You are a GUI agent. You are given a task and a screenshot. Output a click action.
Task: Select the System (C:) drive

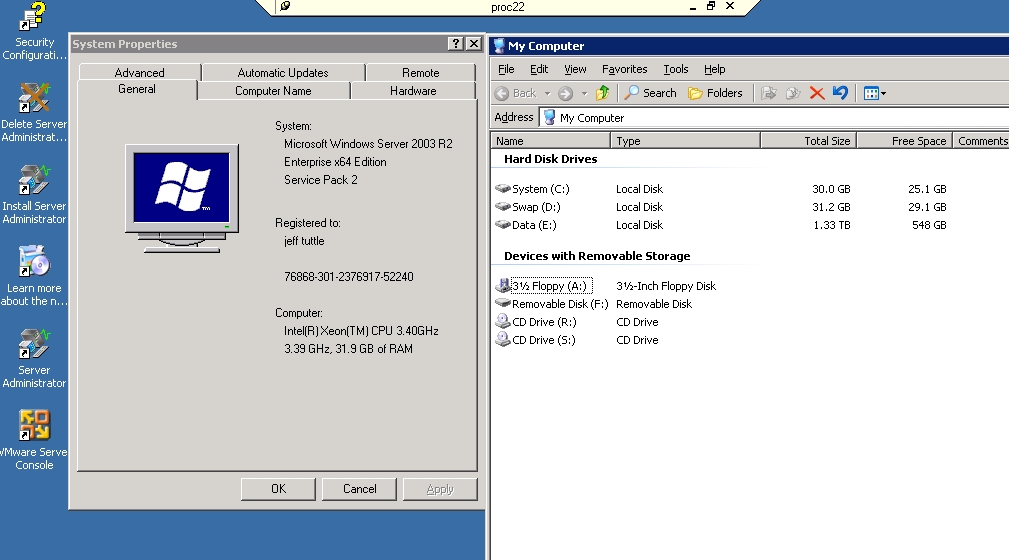coord(532,189)
